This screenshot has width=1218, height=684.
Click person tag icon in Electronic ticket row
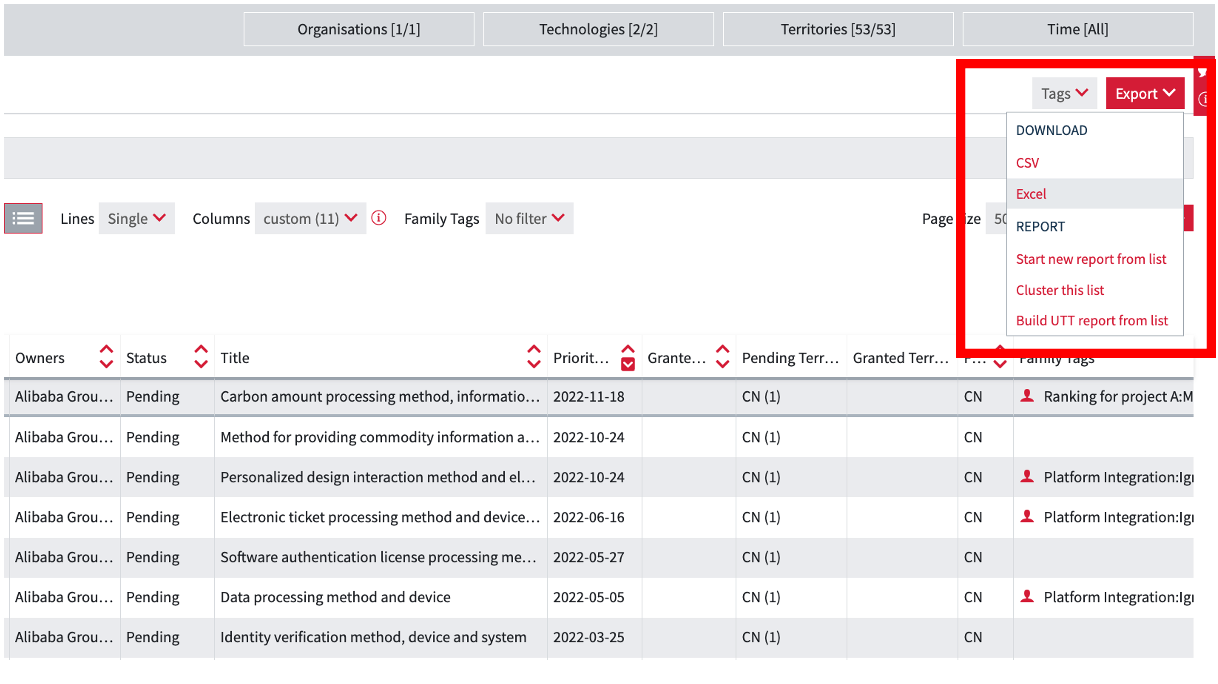click(x=1027, y=517)
